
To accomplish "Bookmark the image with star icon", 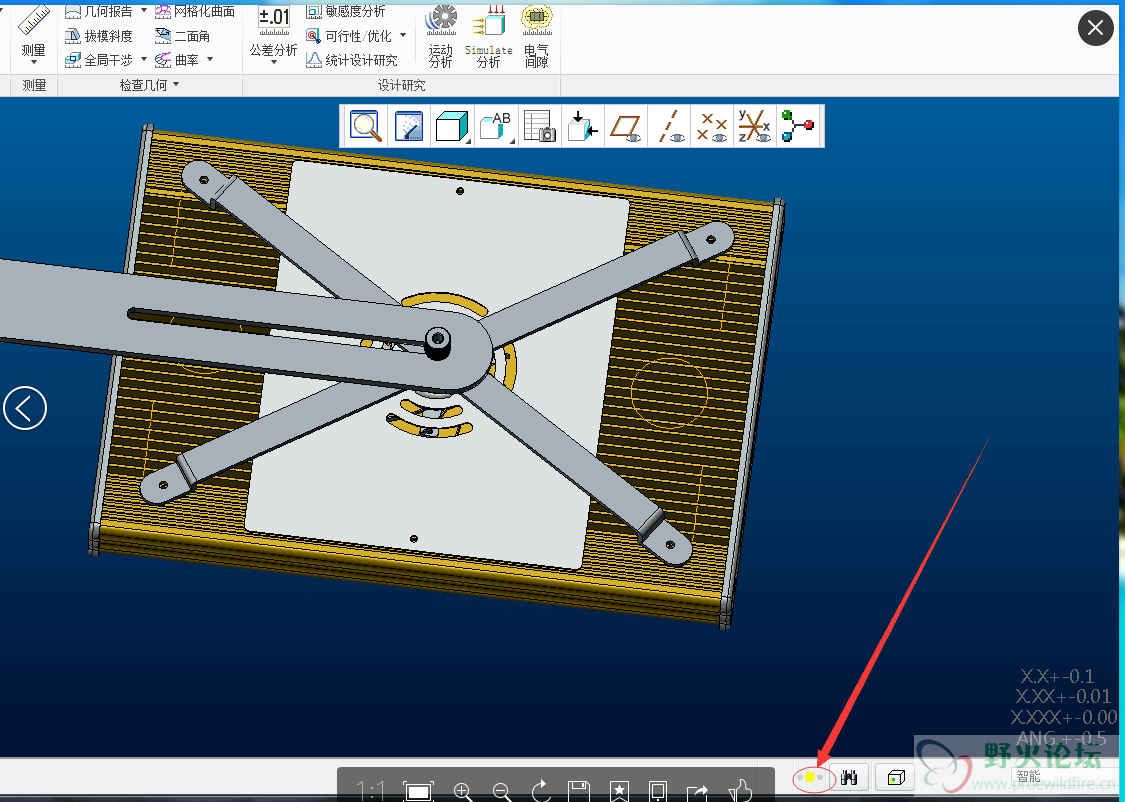I will point(619,791).
